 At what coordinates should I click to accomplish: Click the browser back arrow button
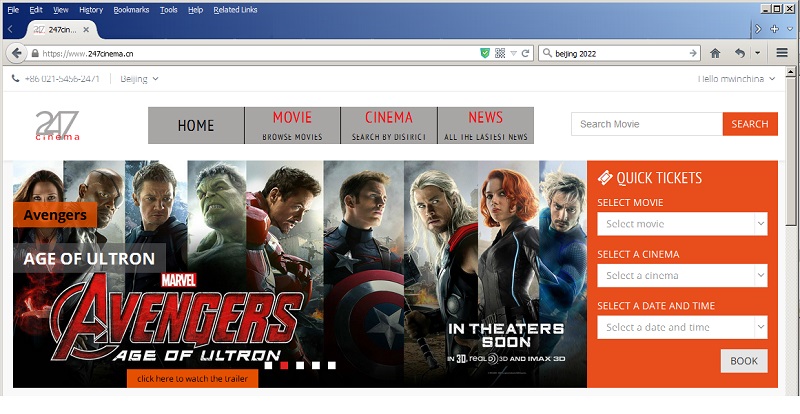pyautogui.click(x=16, y=53)
